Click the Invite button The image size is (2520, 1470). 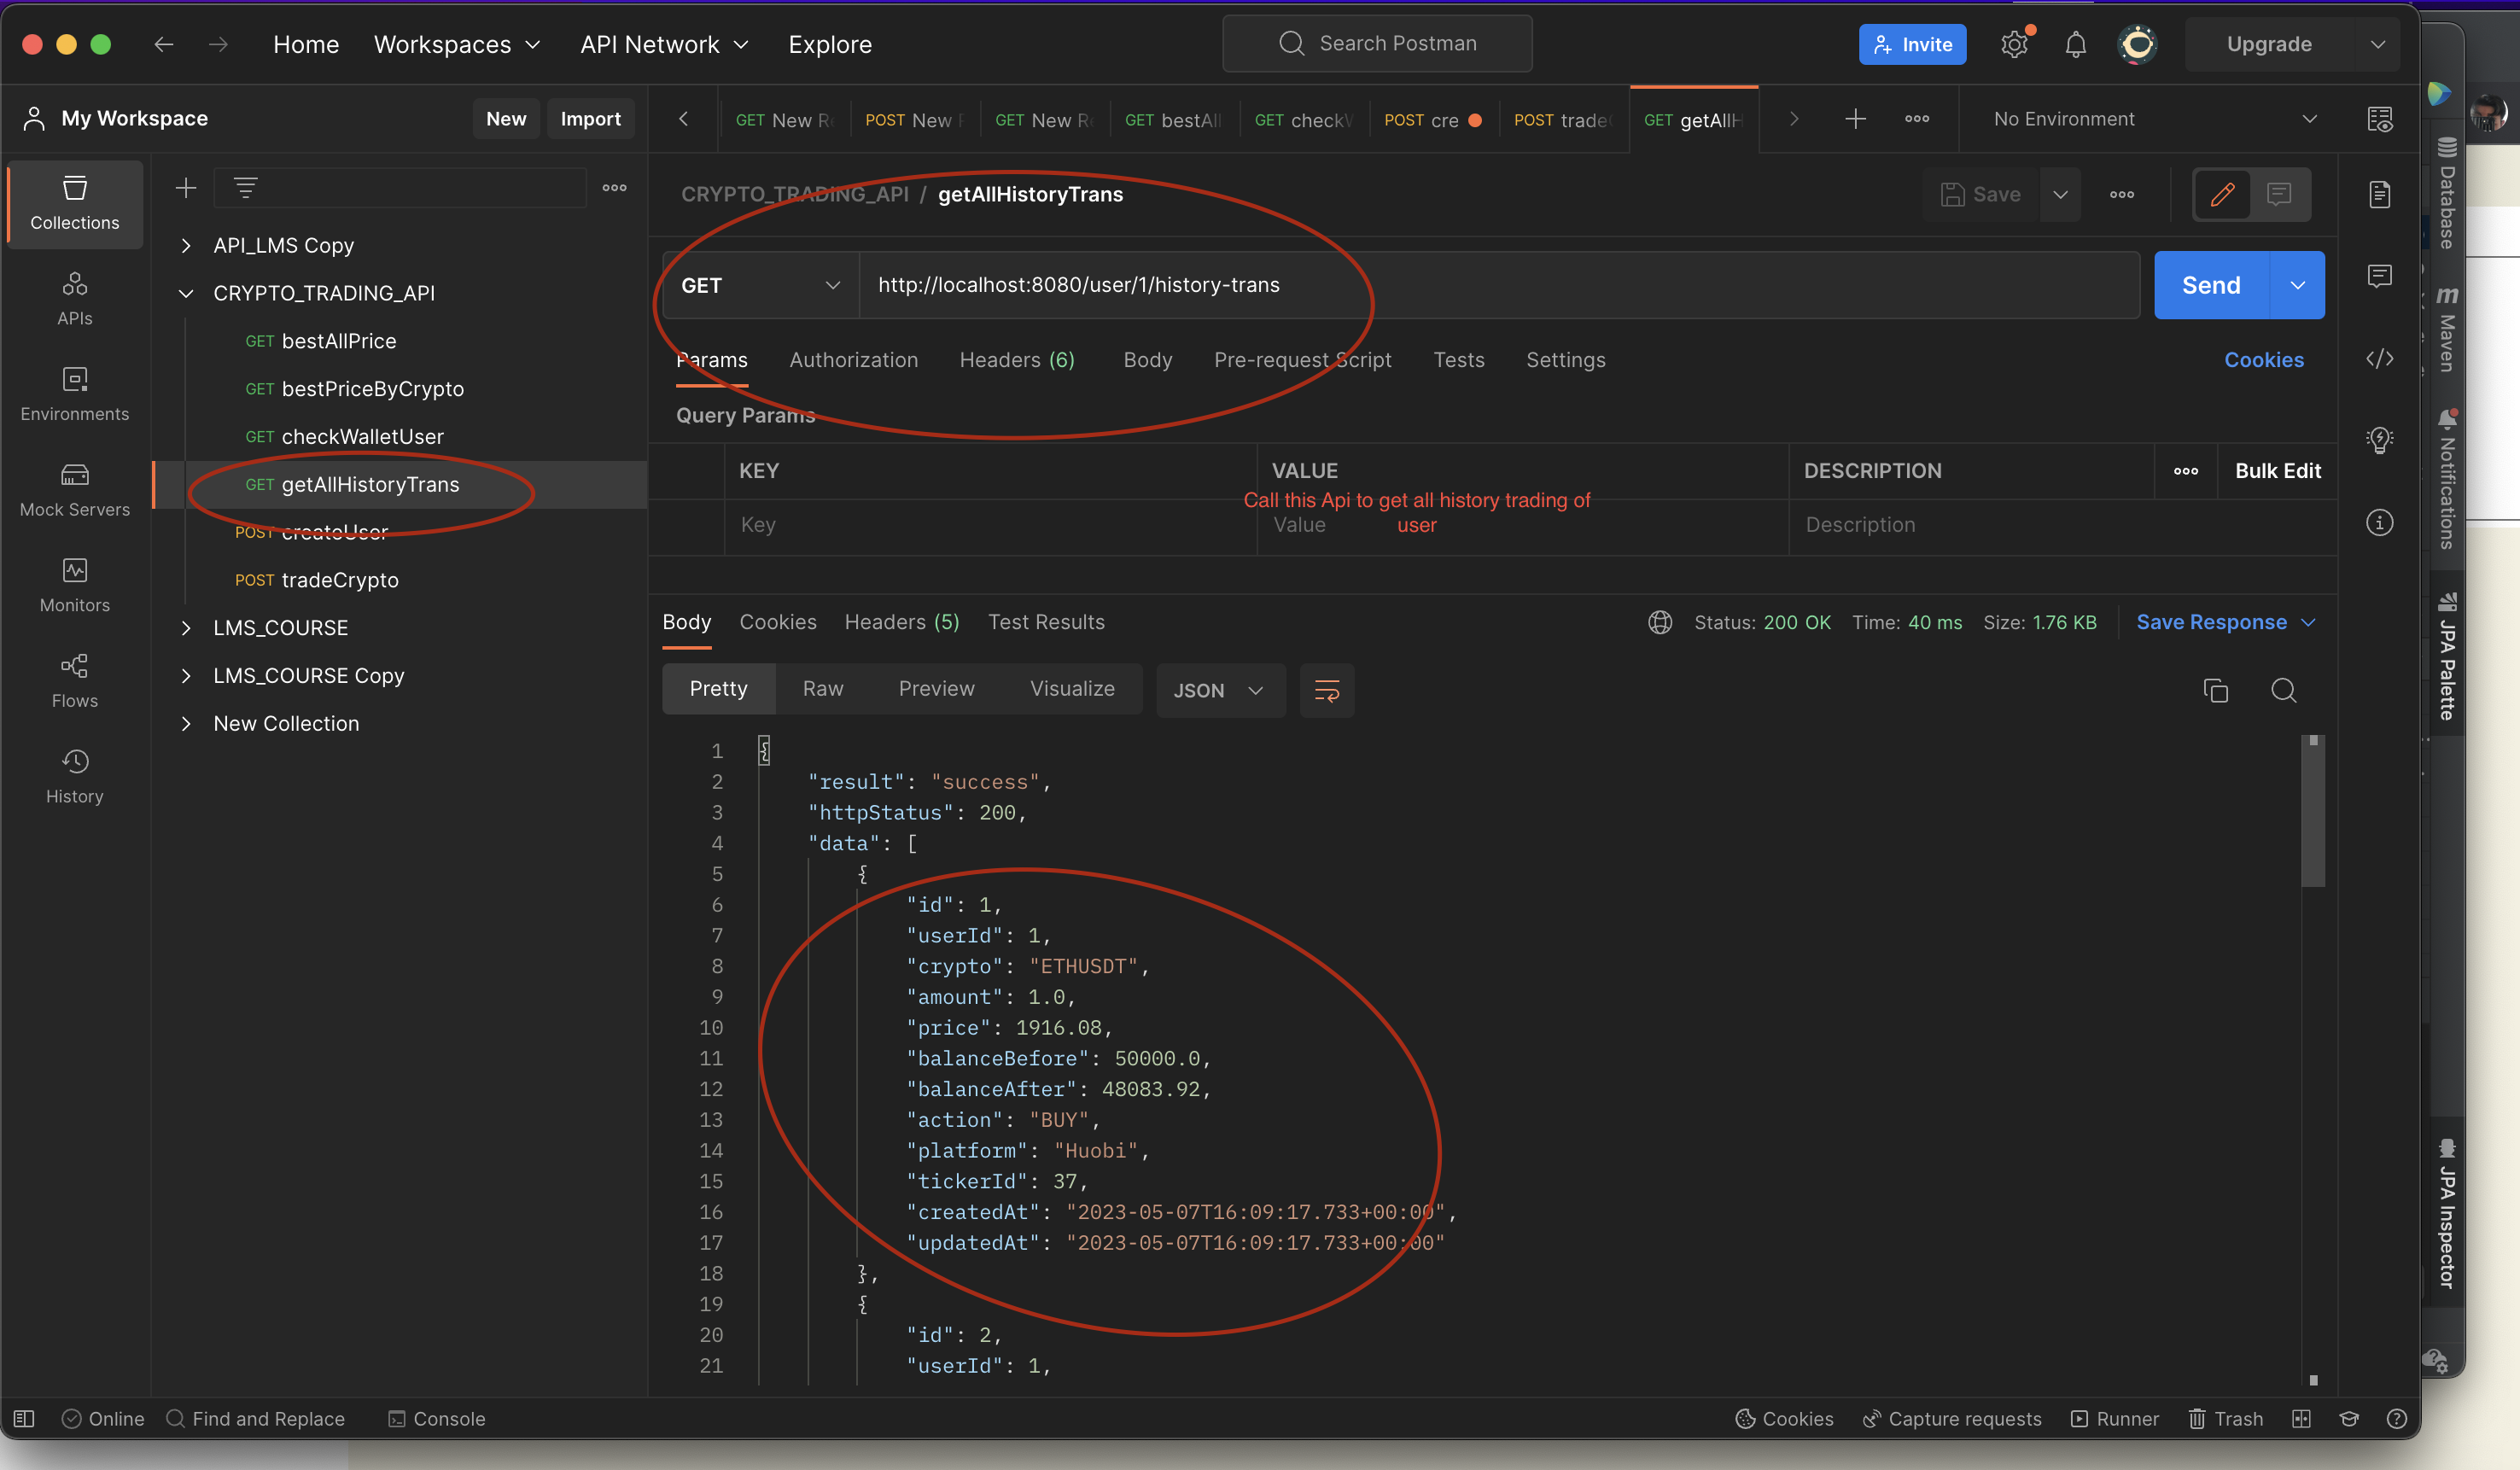[x=1912, y=44]
